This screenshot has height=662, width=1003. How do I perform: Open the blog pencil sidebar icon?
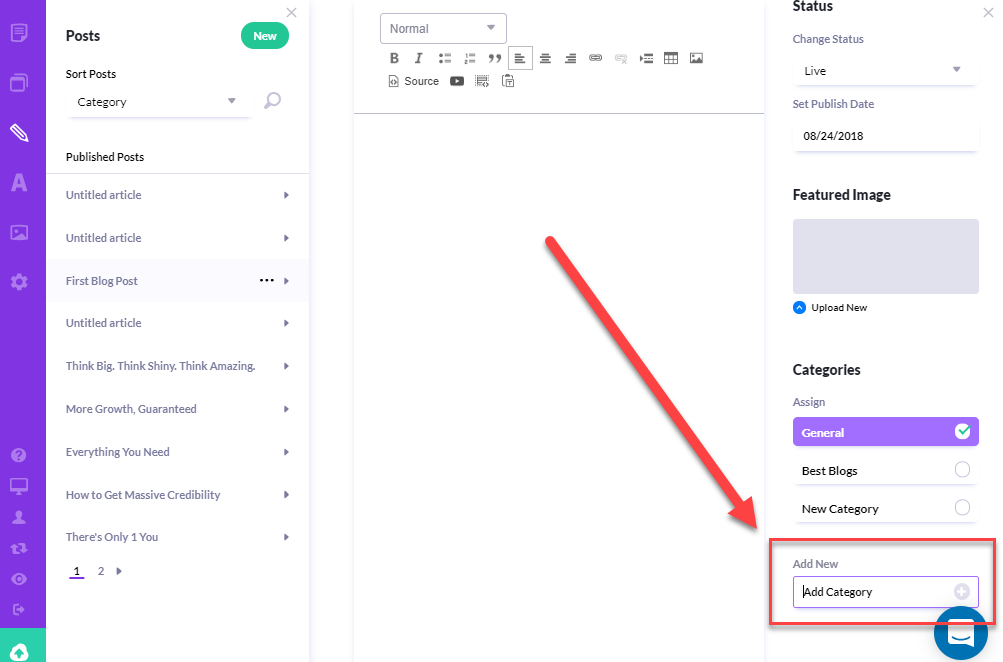click(x=19, y=132)
